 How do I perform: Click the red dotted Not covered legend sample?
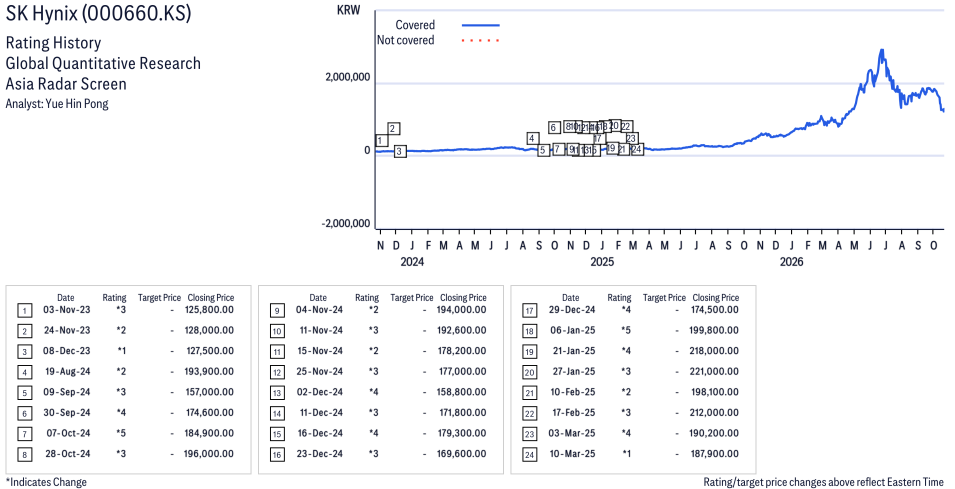[481, 41]
